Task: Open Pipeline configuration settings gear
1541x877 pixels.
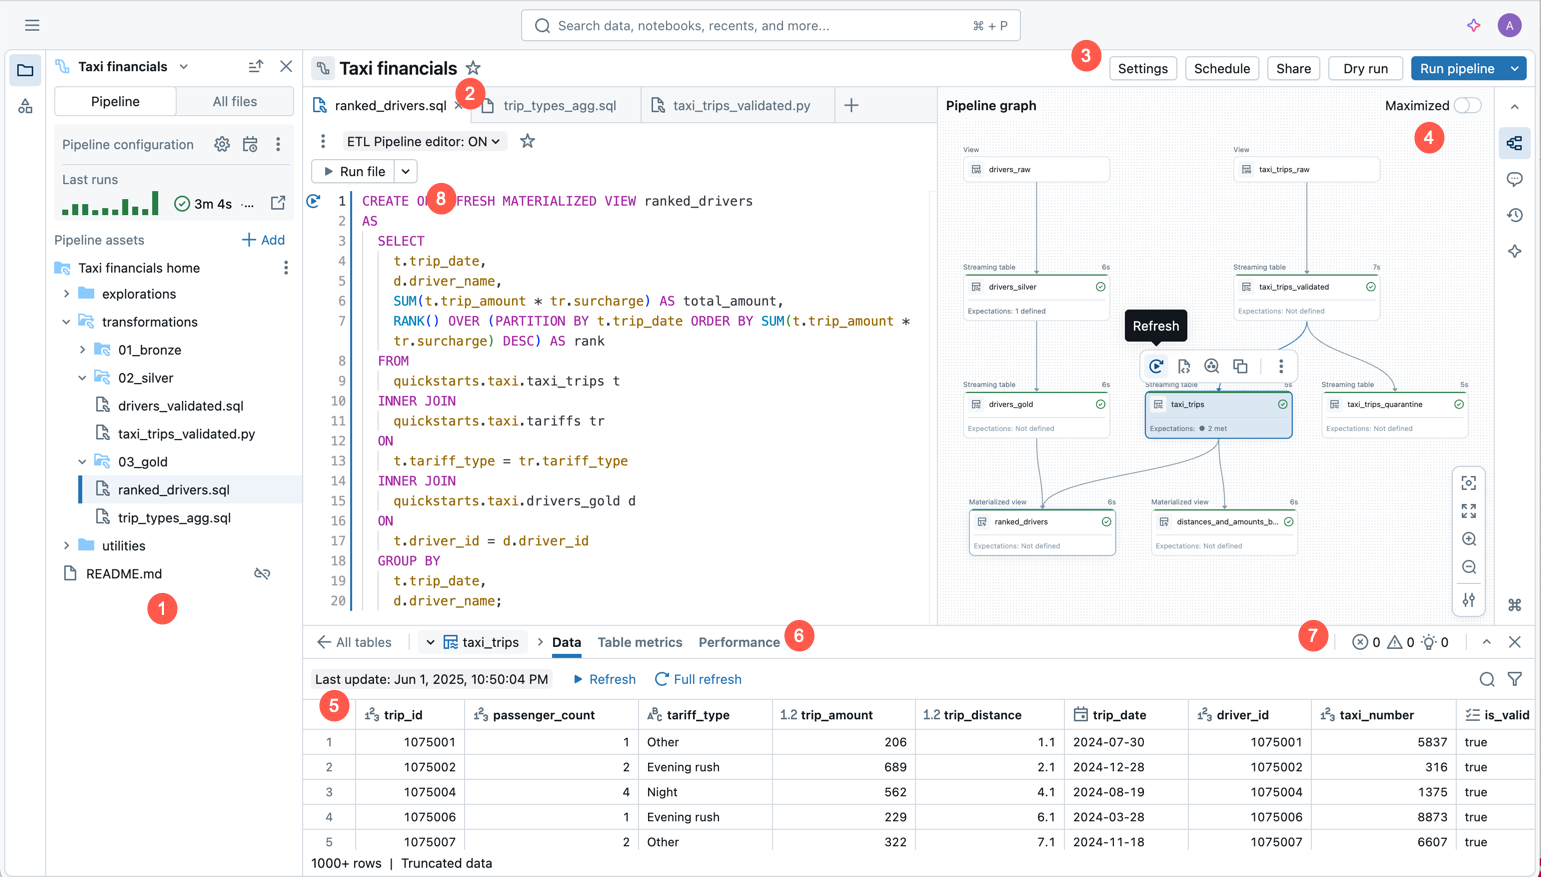Action: 221,144
